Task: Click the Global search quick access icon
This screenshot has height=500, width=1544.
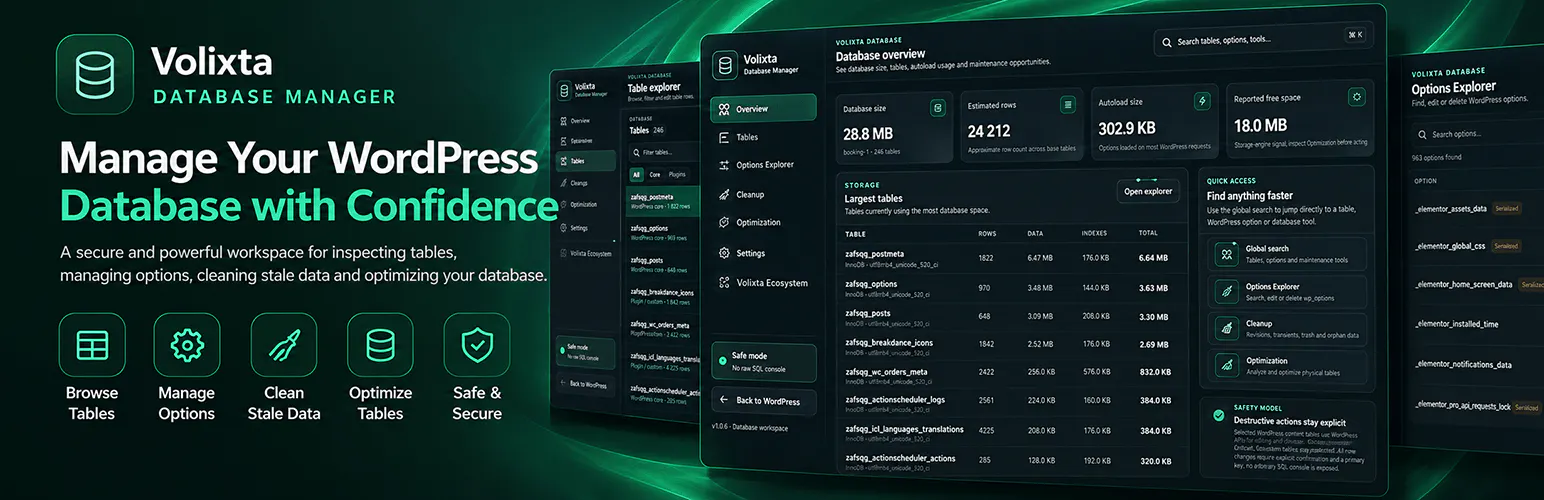Action: click(x=1225, y=254)
